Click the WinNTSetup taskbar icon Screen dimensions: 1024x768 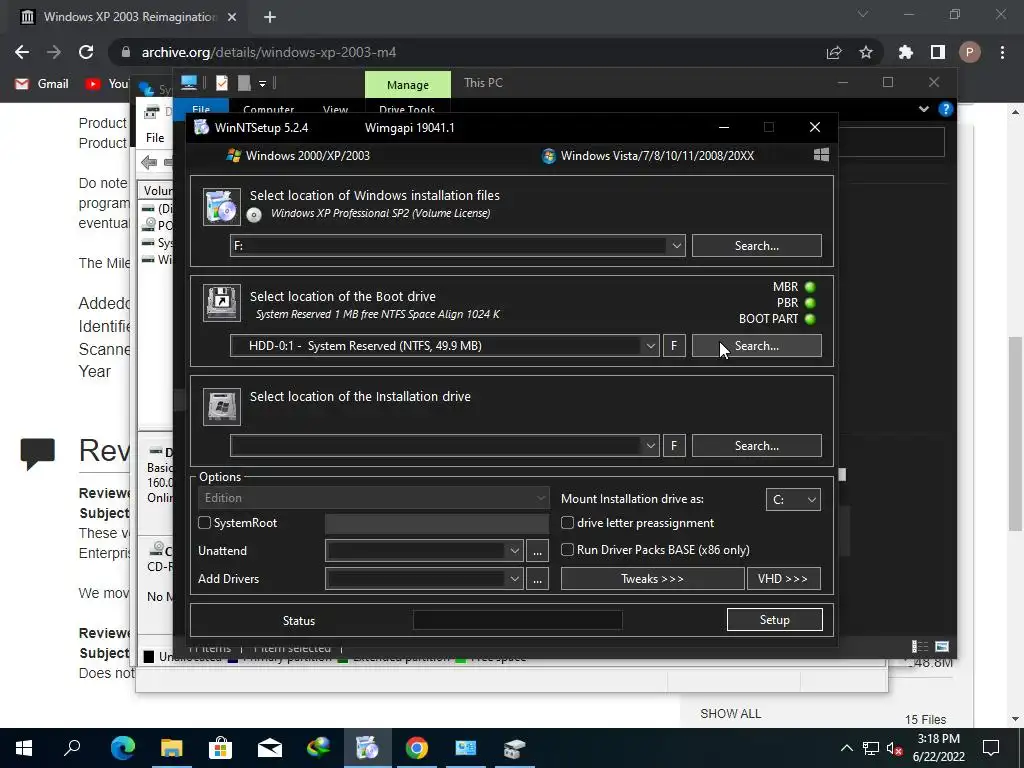click(x=367, y=748)
